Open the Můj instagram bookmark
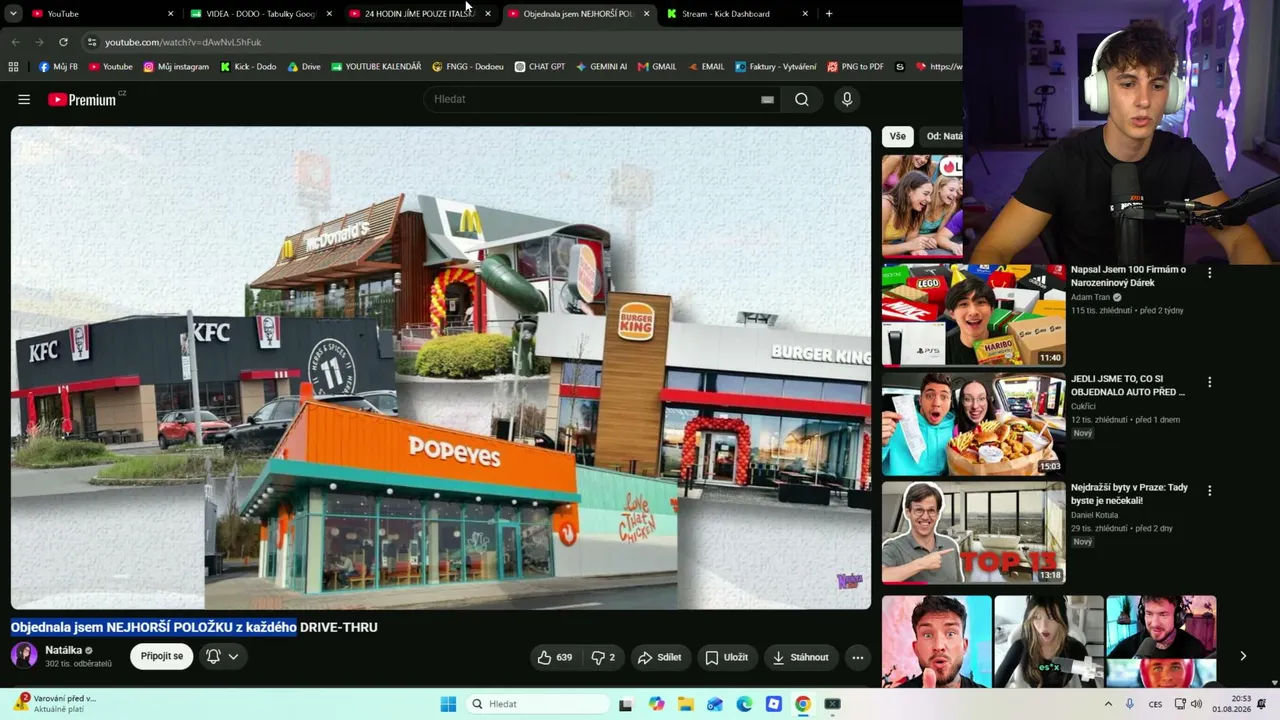The image size is (1280, 720). (x=176, y=67)
